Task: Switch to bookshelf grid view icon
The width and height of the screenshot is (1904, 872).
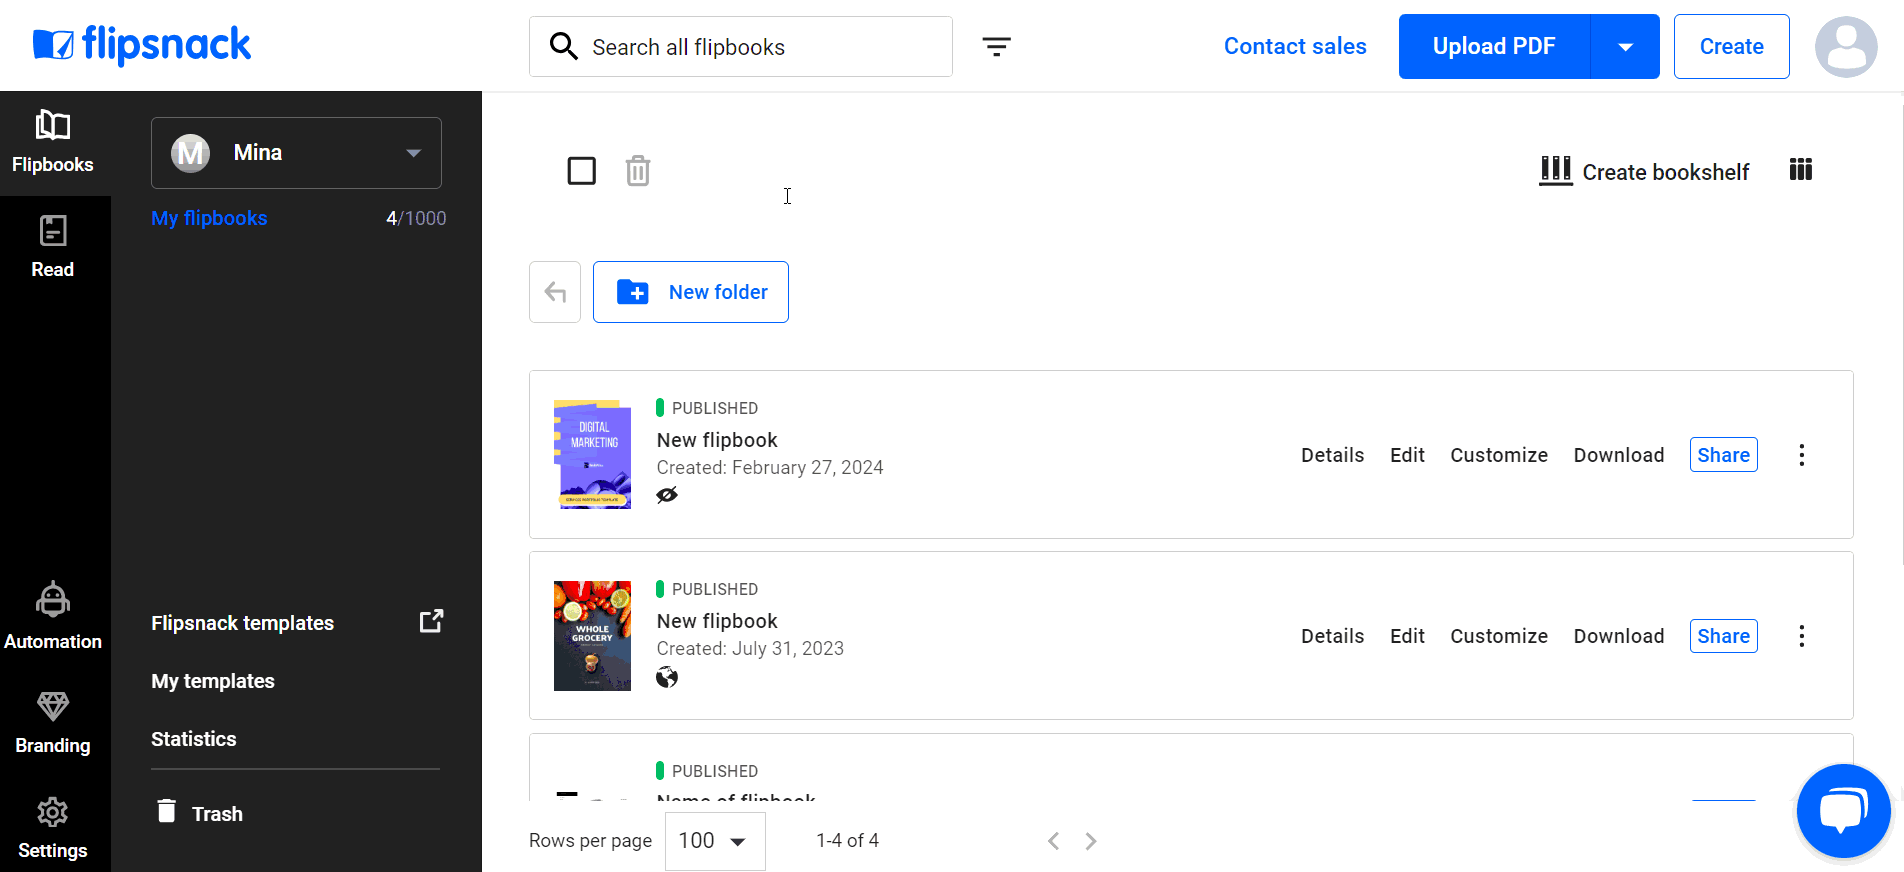Action: (1801, 170)
